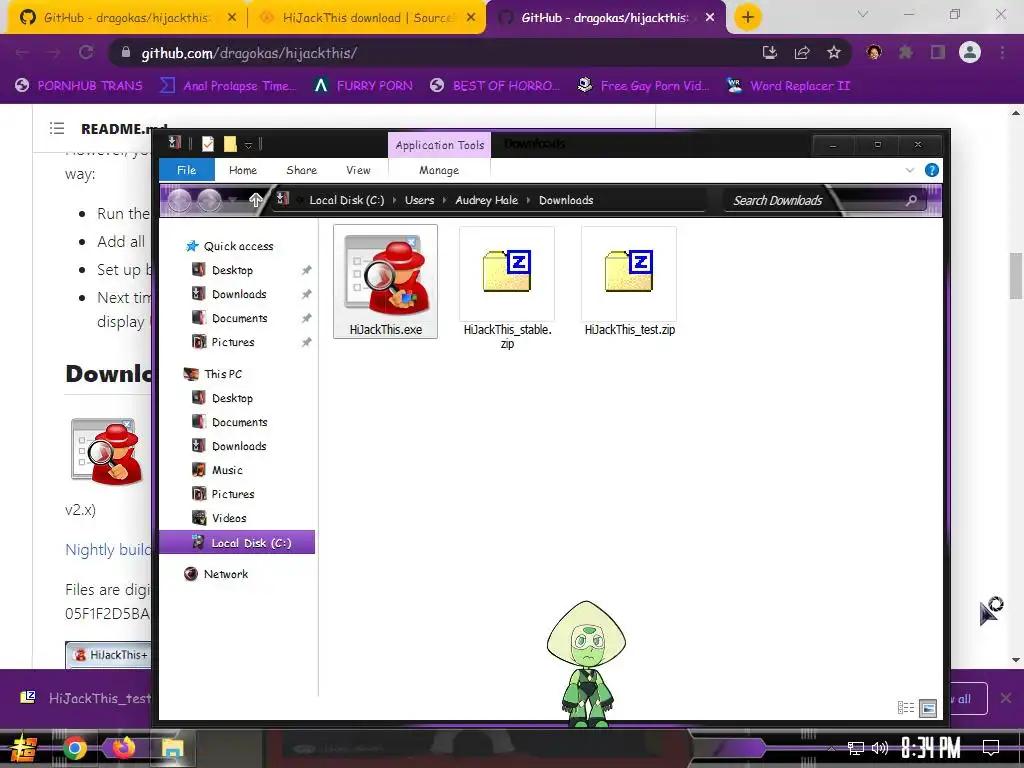Go up one folder level in Explorer
The width and height of the screenshot is (1024, 768).
click(x=255, y=200)
